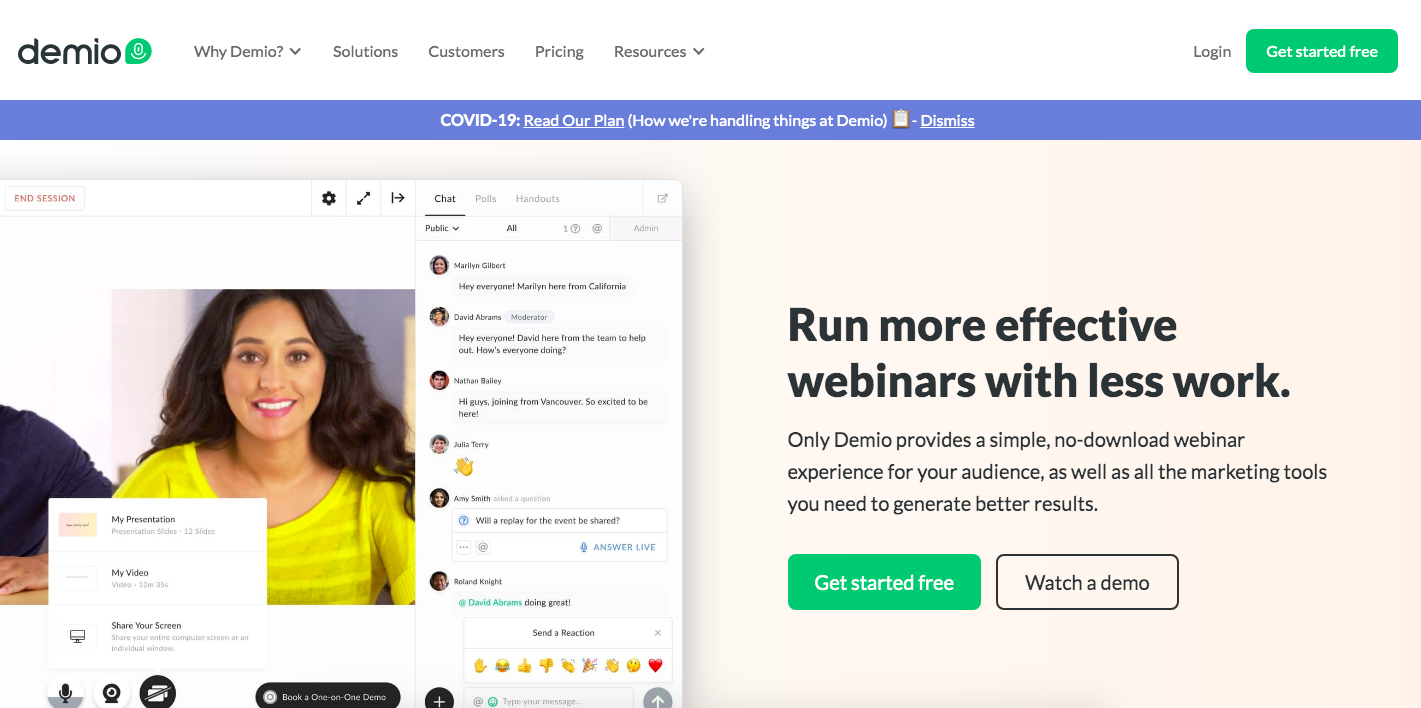Send the thinking face reaction
1421x708 pixels.
pyautogui.click(x=634, y=665)
